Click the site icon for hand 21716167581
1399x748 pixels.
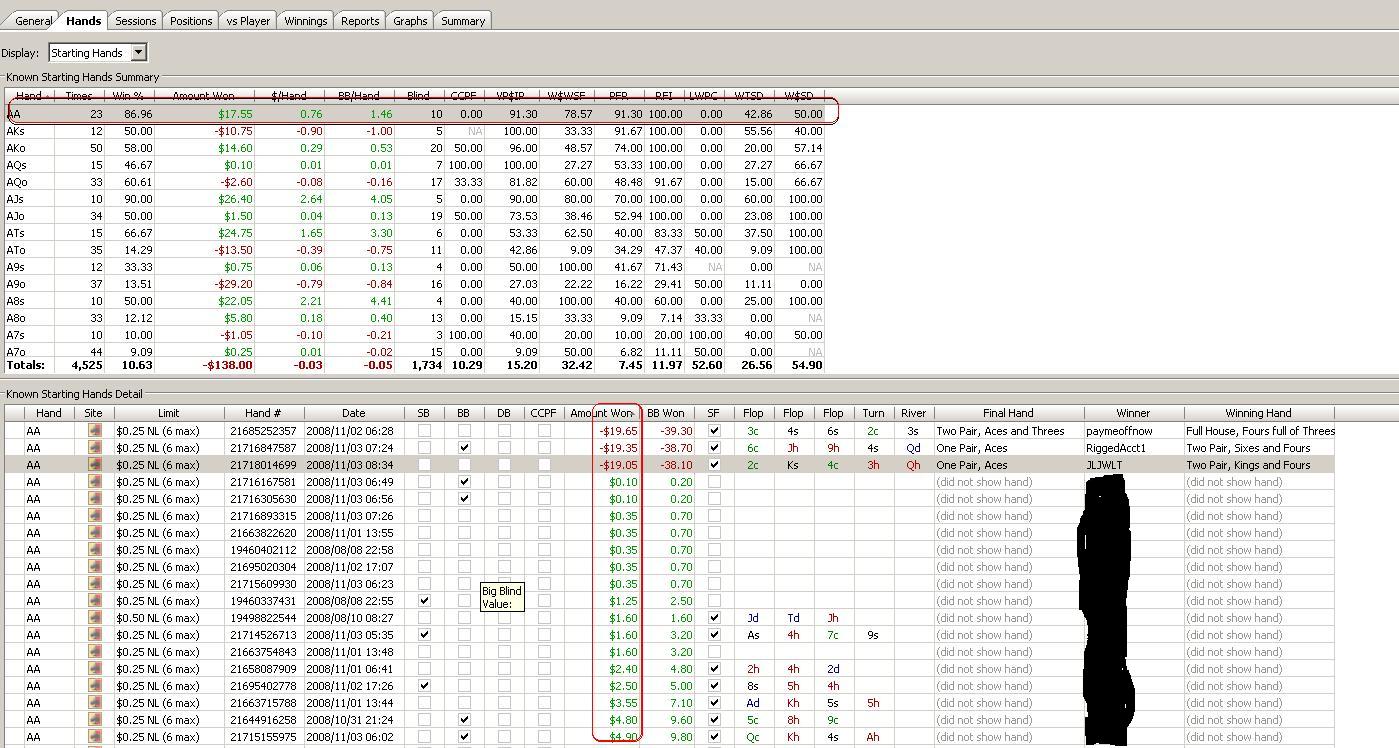[95, 482]
